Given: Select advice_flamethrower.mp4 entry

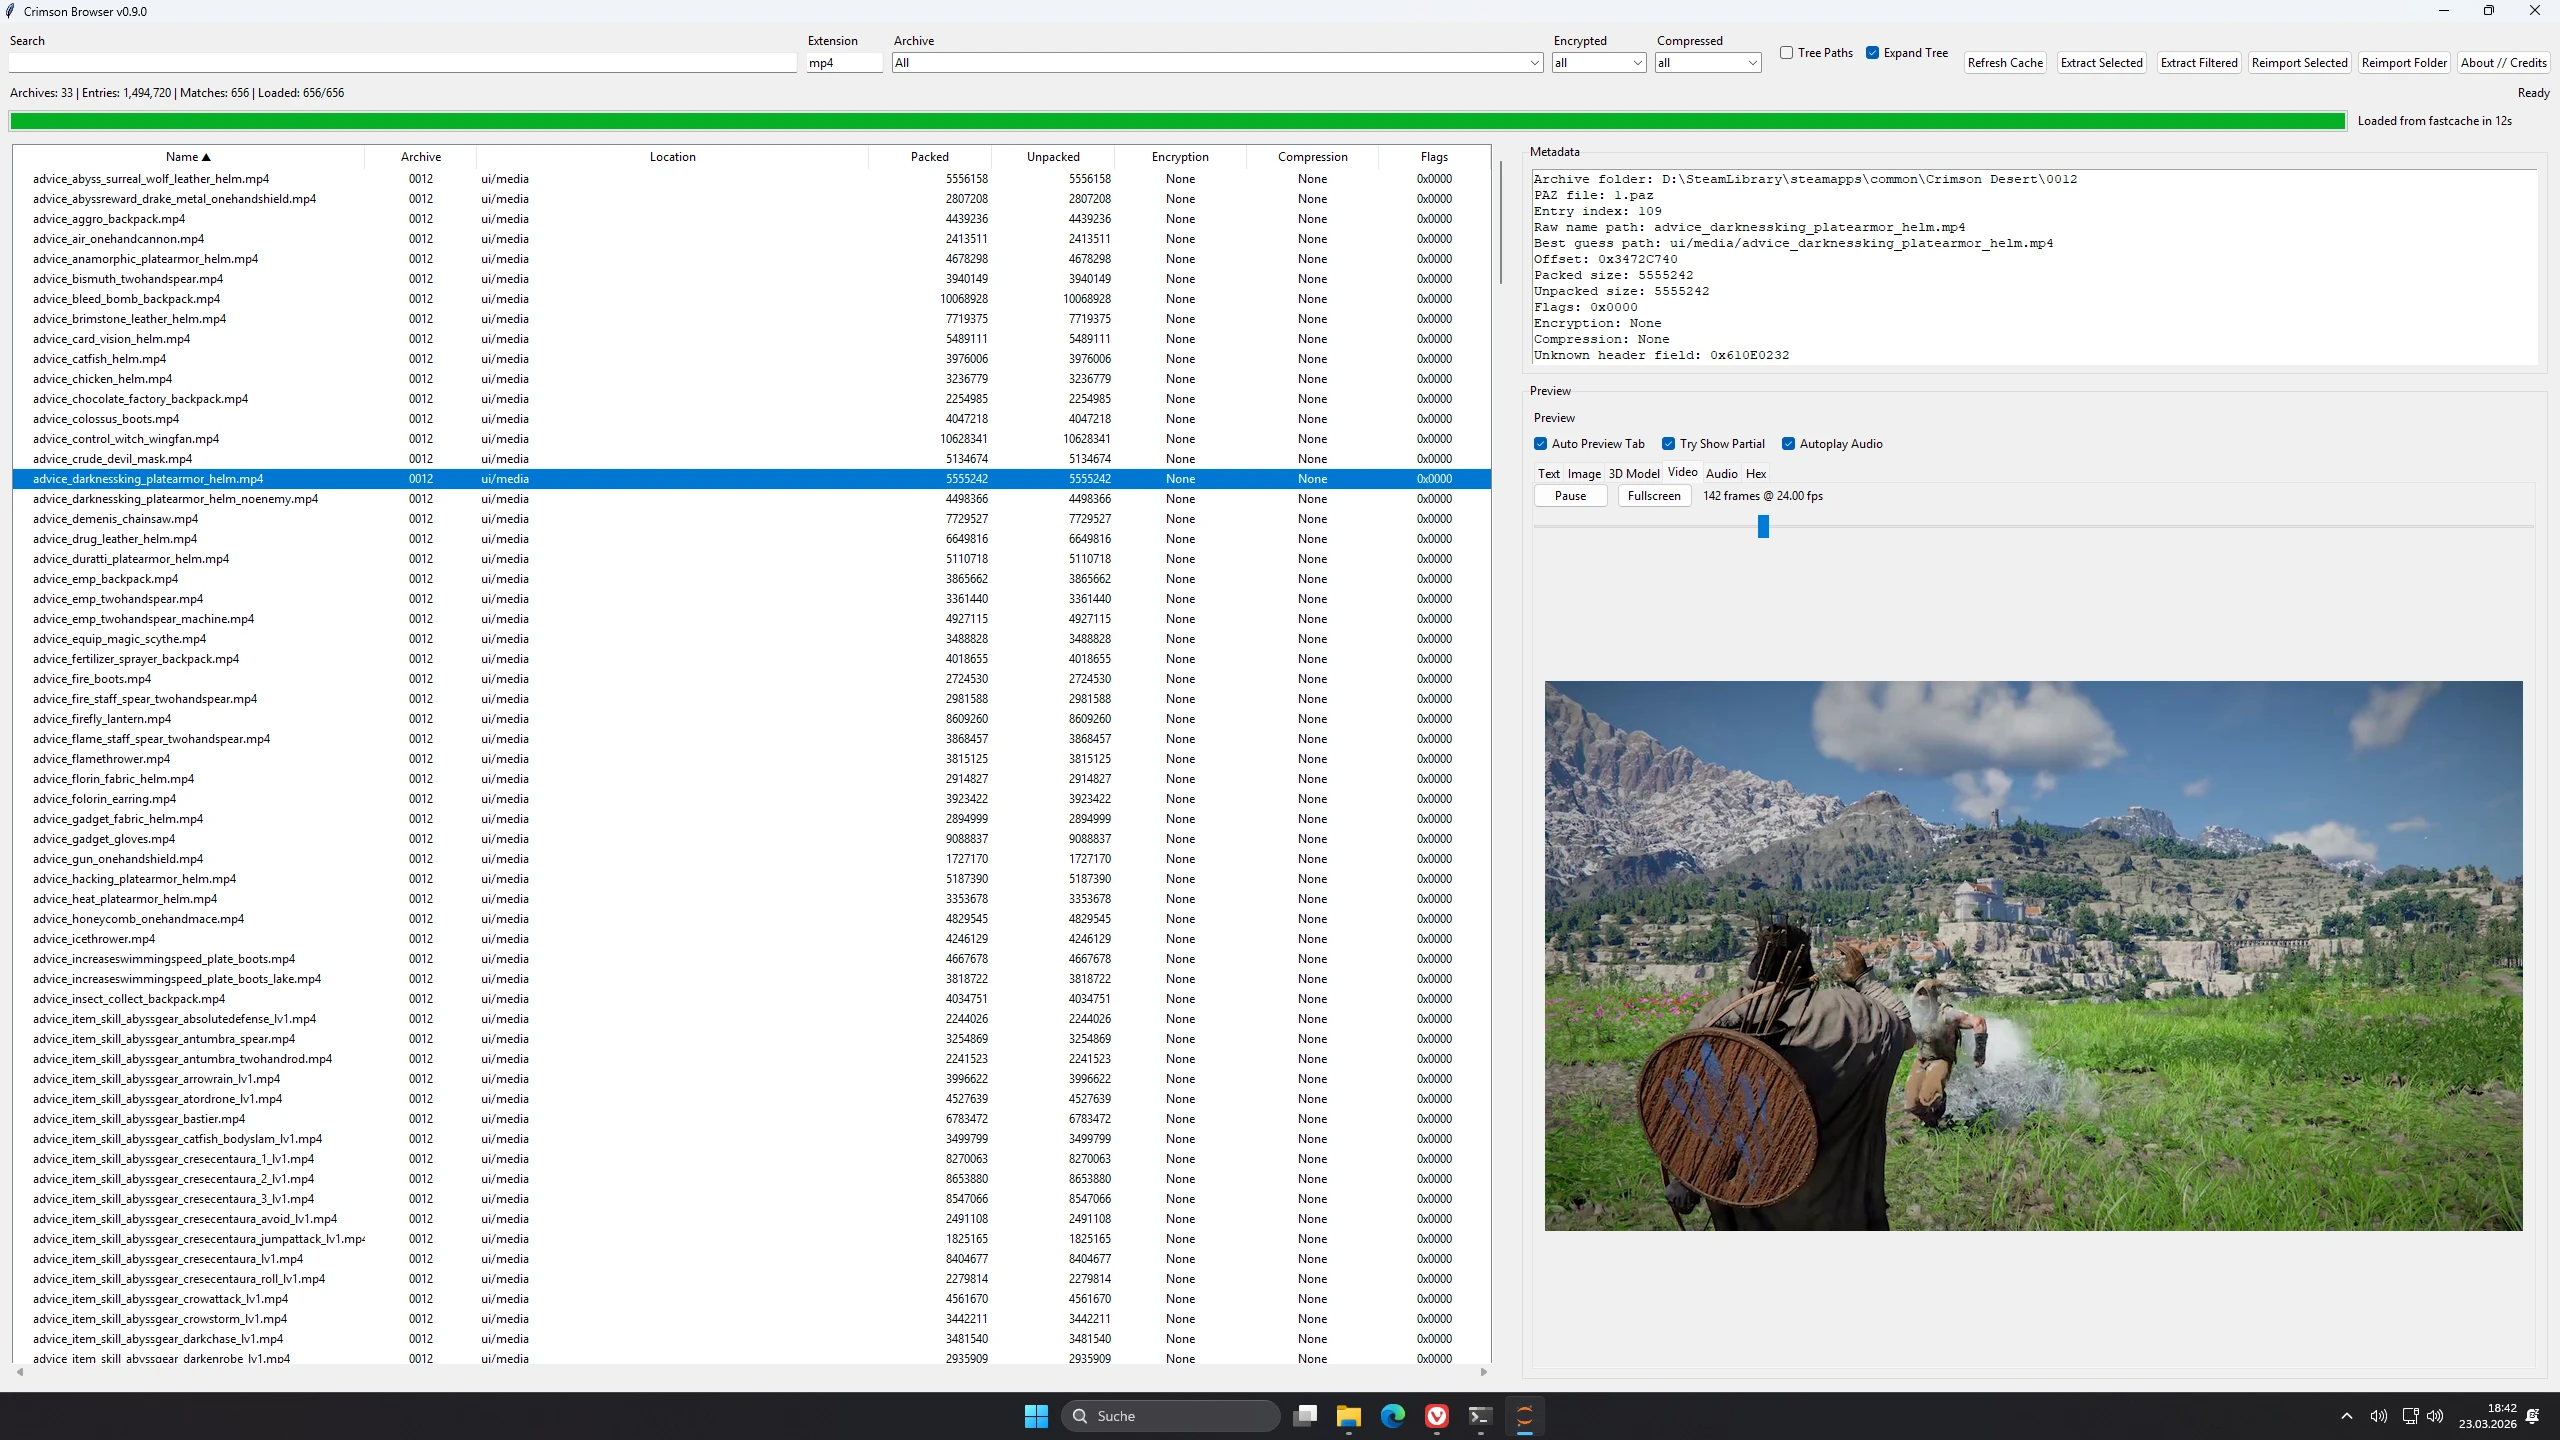Looking at the screenshot, I should [751, 759].
